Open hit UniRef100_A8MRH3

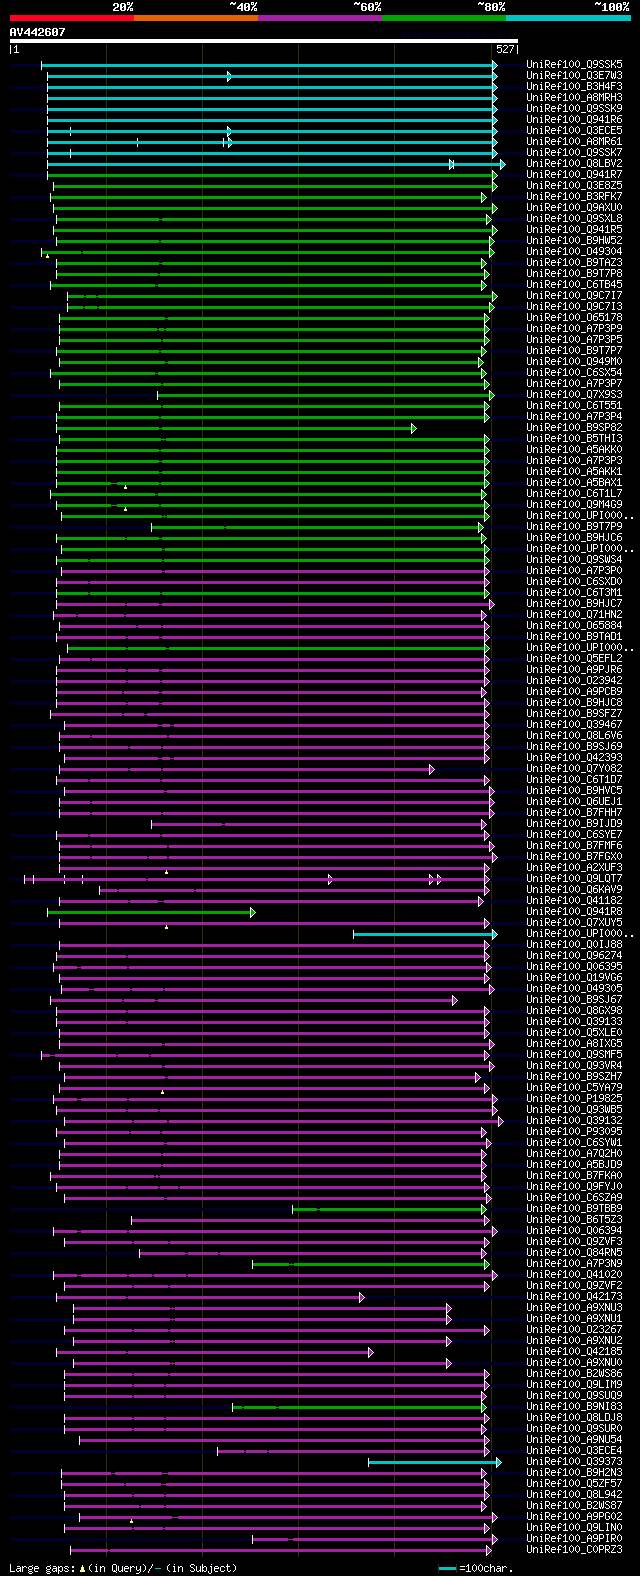click(x=575, y=97)
